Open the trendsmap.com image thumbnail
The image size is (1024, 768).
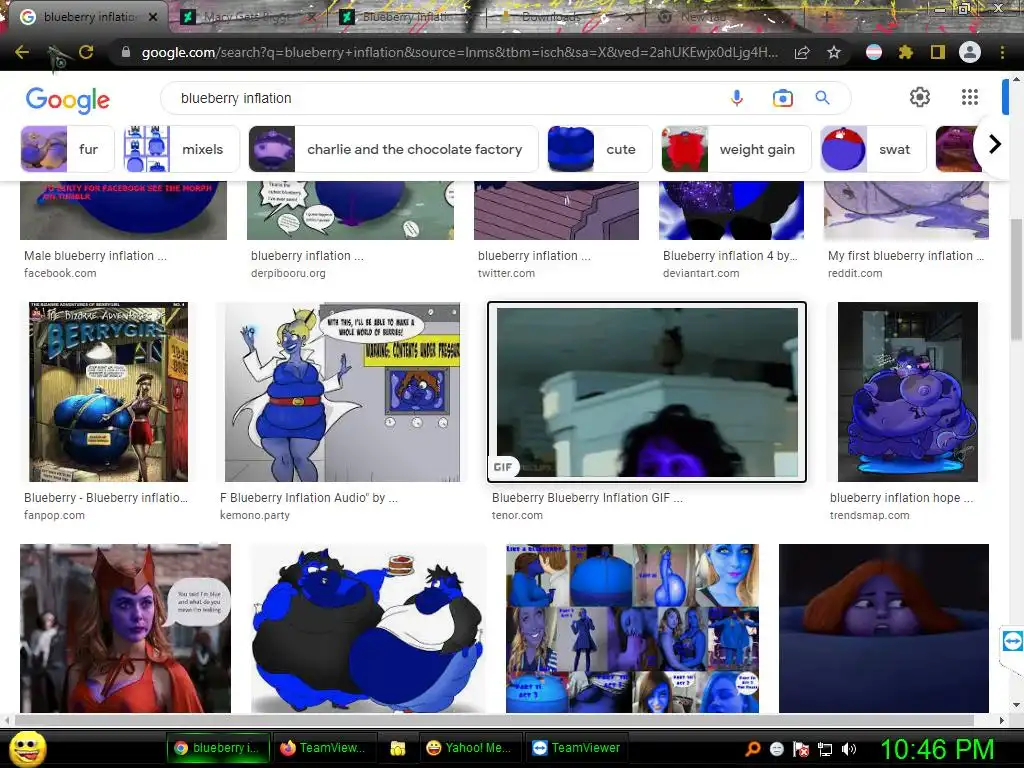[908, 392]
